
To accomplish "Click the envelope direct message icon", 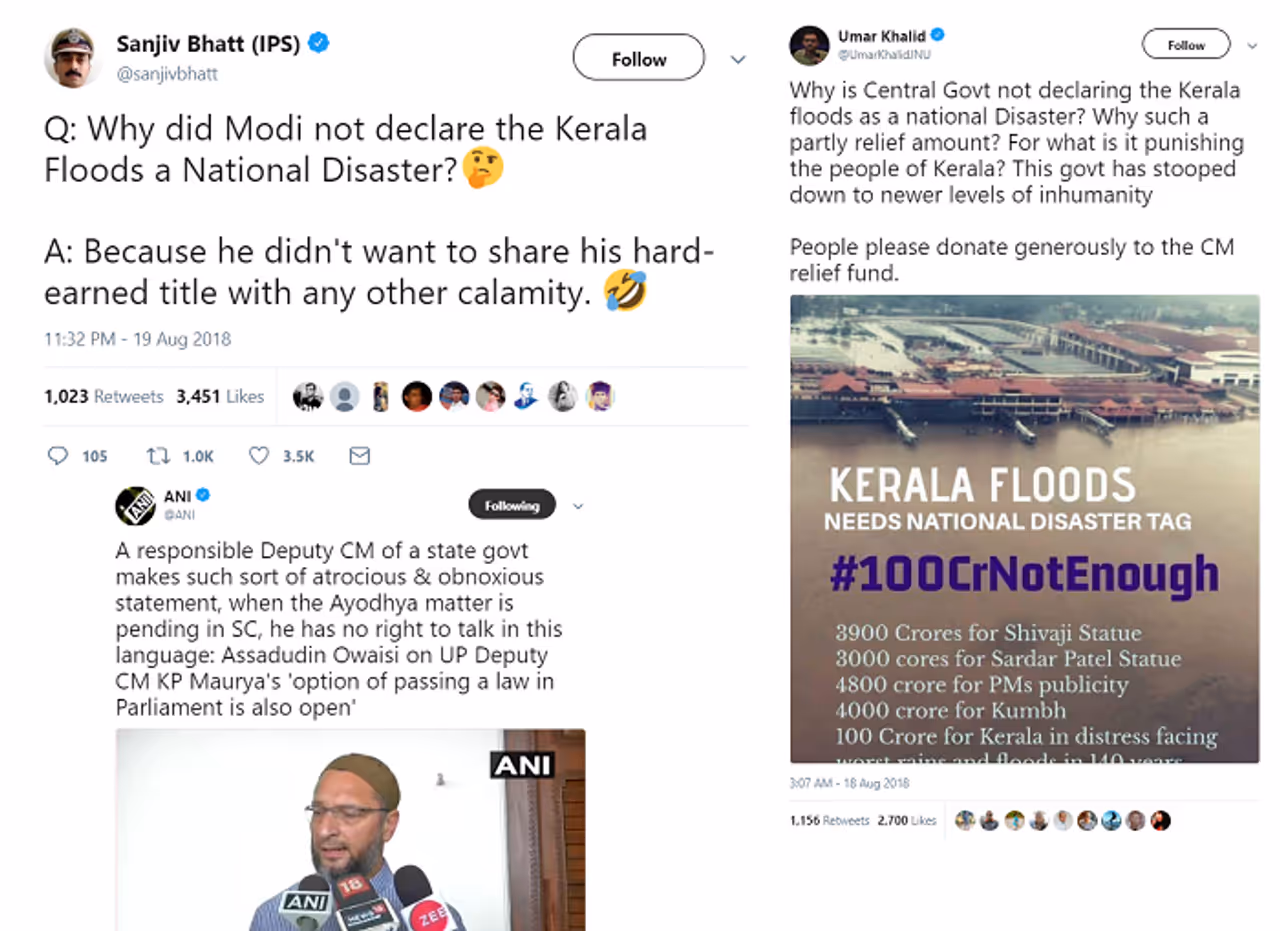I will coord(359,456).
